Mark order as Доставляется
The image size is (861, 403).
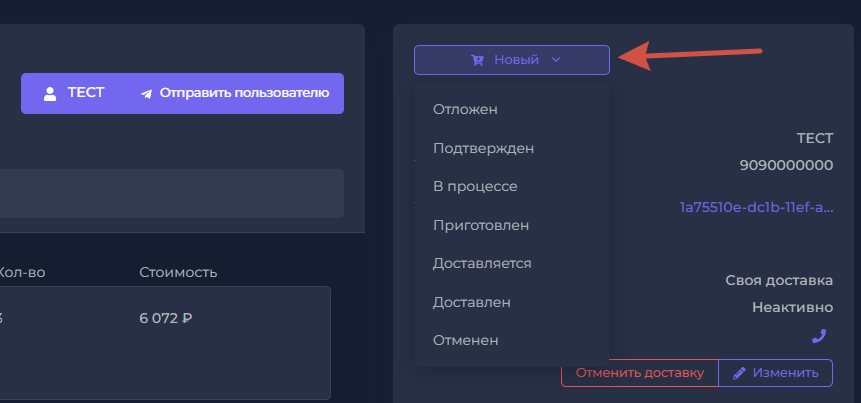(x=482, y=263)
